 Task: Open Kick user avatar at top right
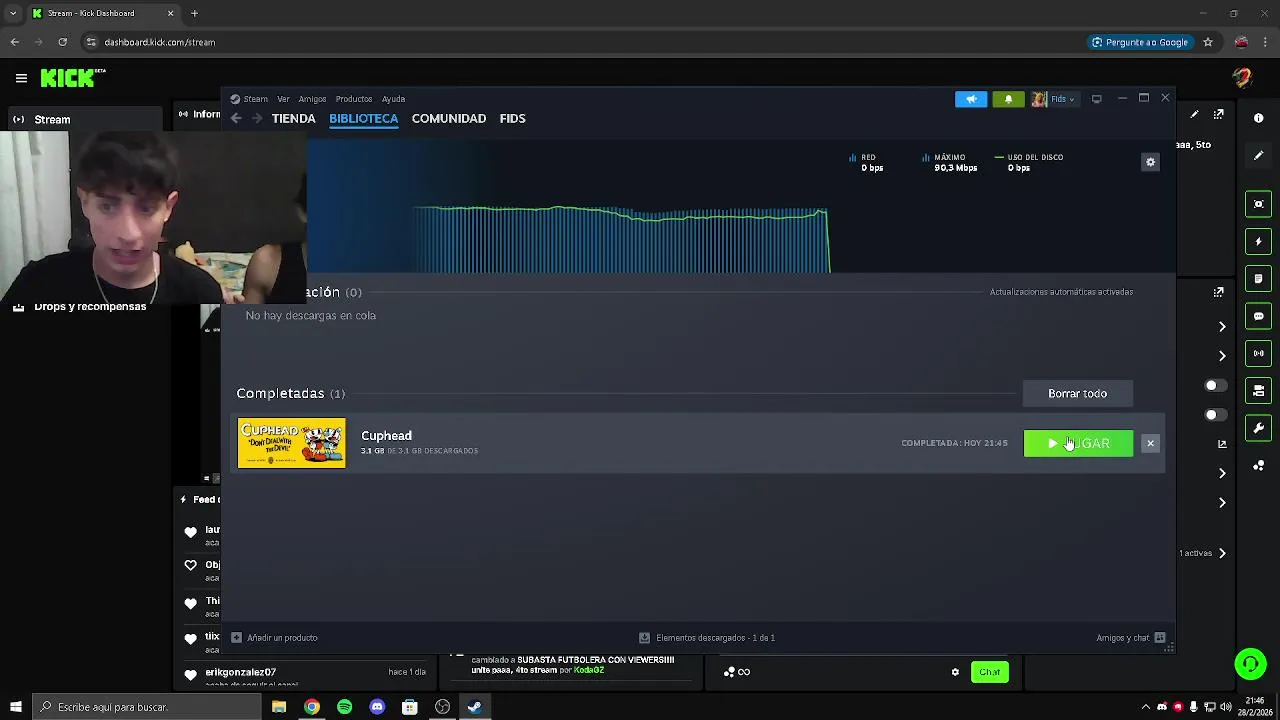[x=1242, y=78]
